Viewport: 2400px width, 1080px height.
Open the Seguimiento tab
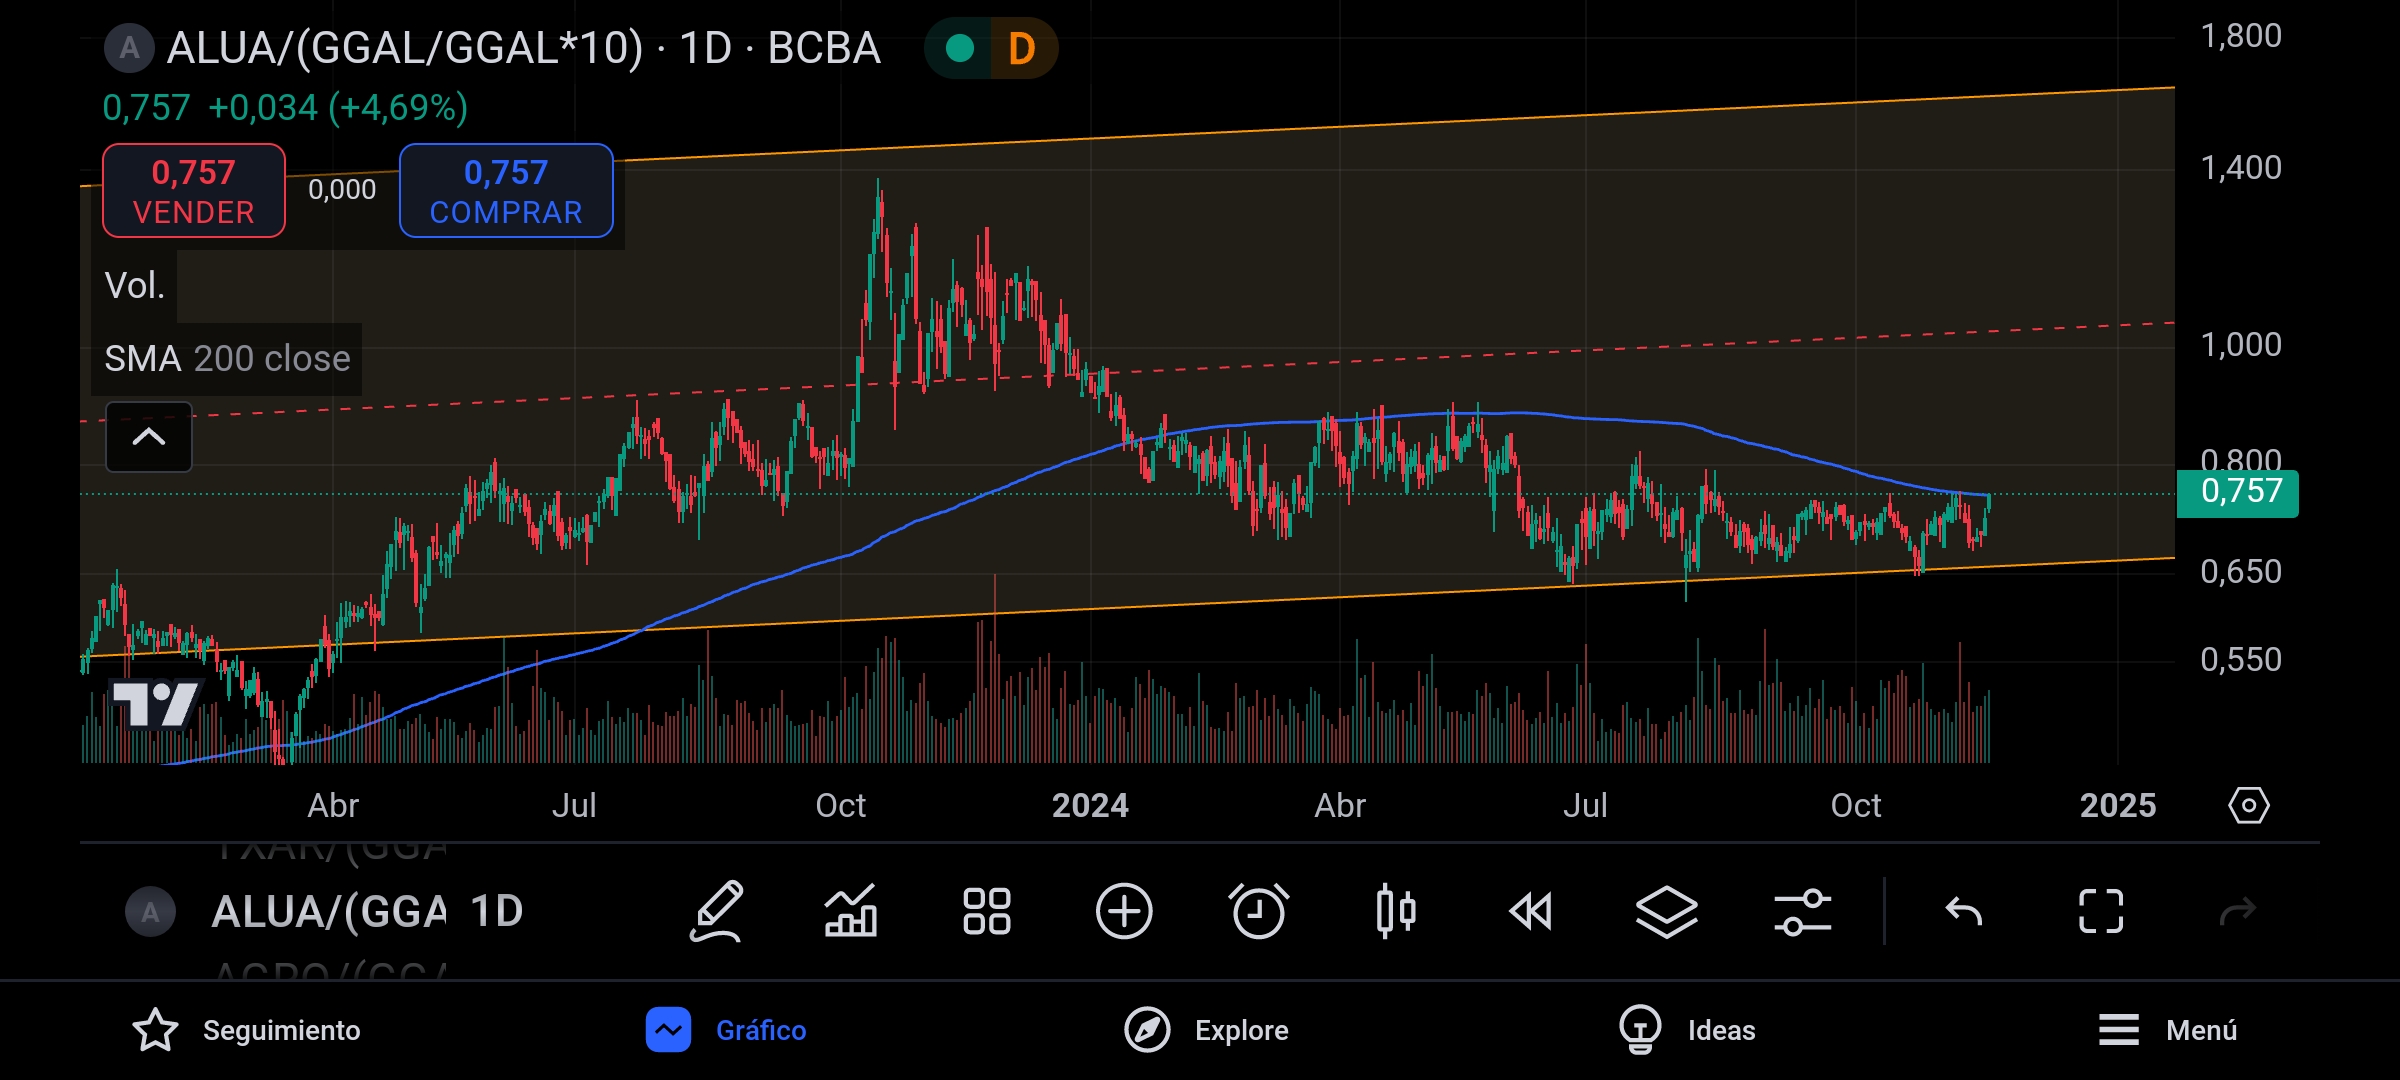[246, 1030]
